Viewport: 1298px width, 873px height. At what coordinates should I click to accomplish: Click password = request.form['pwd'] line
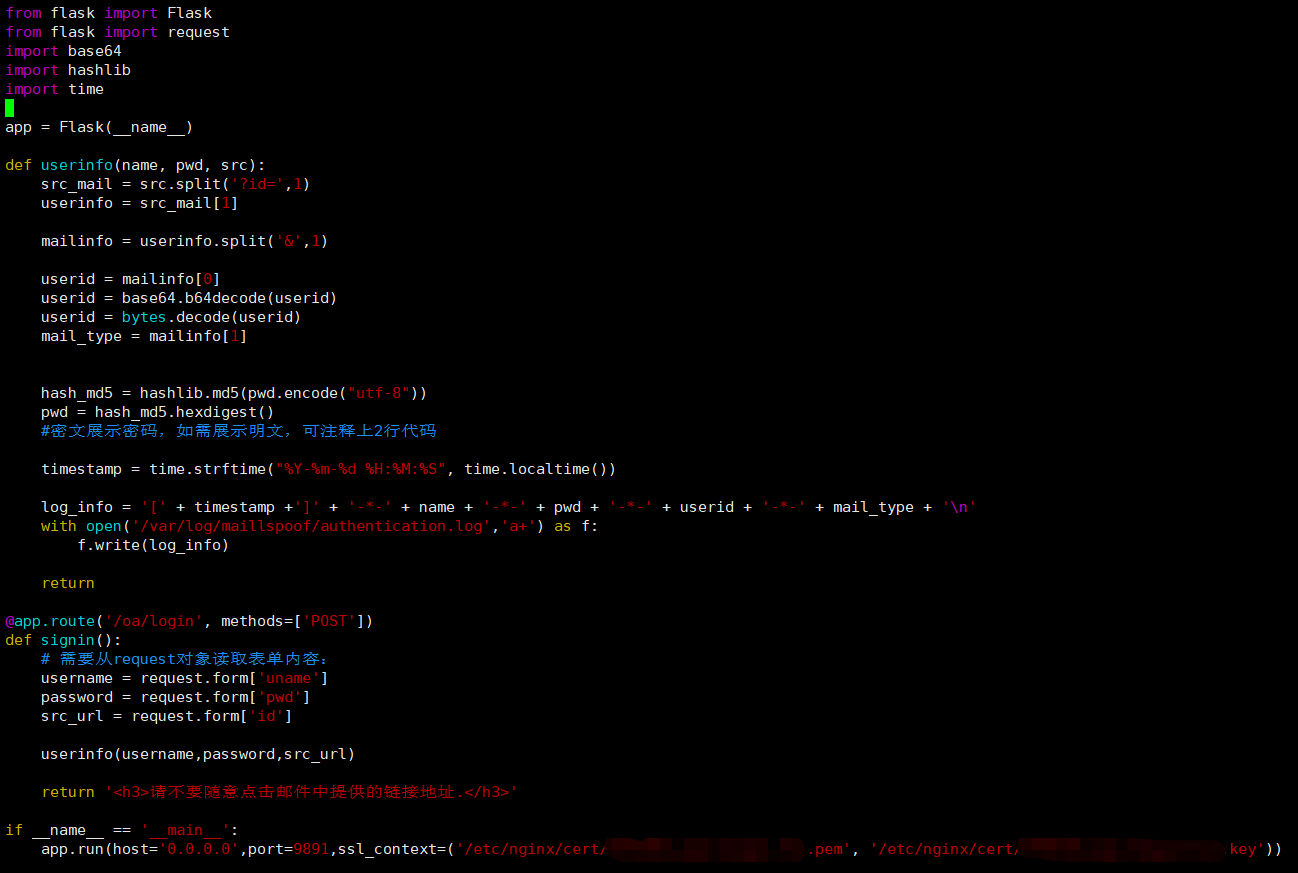176,697
